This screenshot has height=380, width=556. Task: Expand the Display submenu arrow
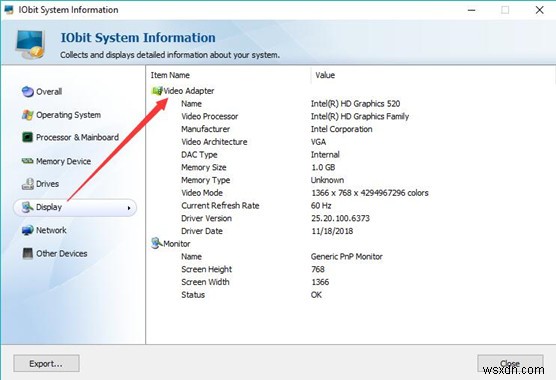129,208
